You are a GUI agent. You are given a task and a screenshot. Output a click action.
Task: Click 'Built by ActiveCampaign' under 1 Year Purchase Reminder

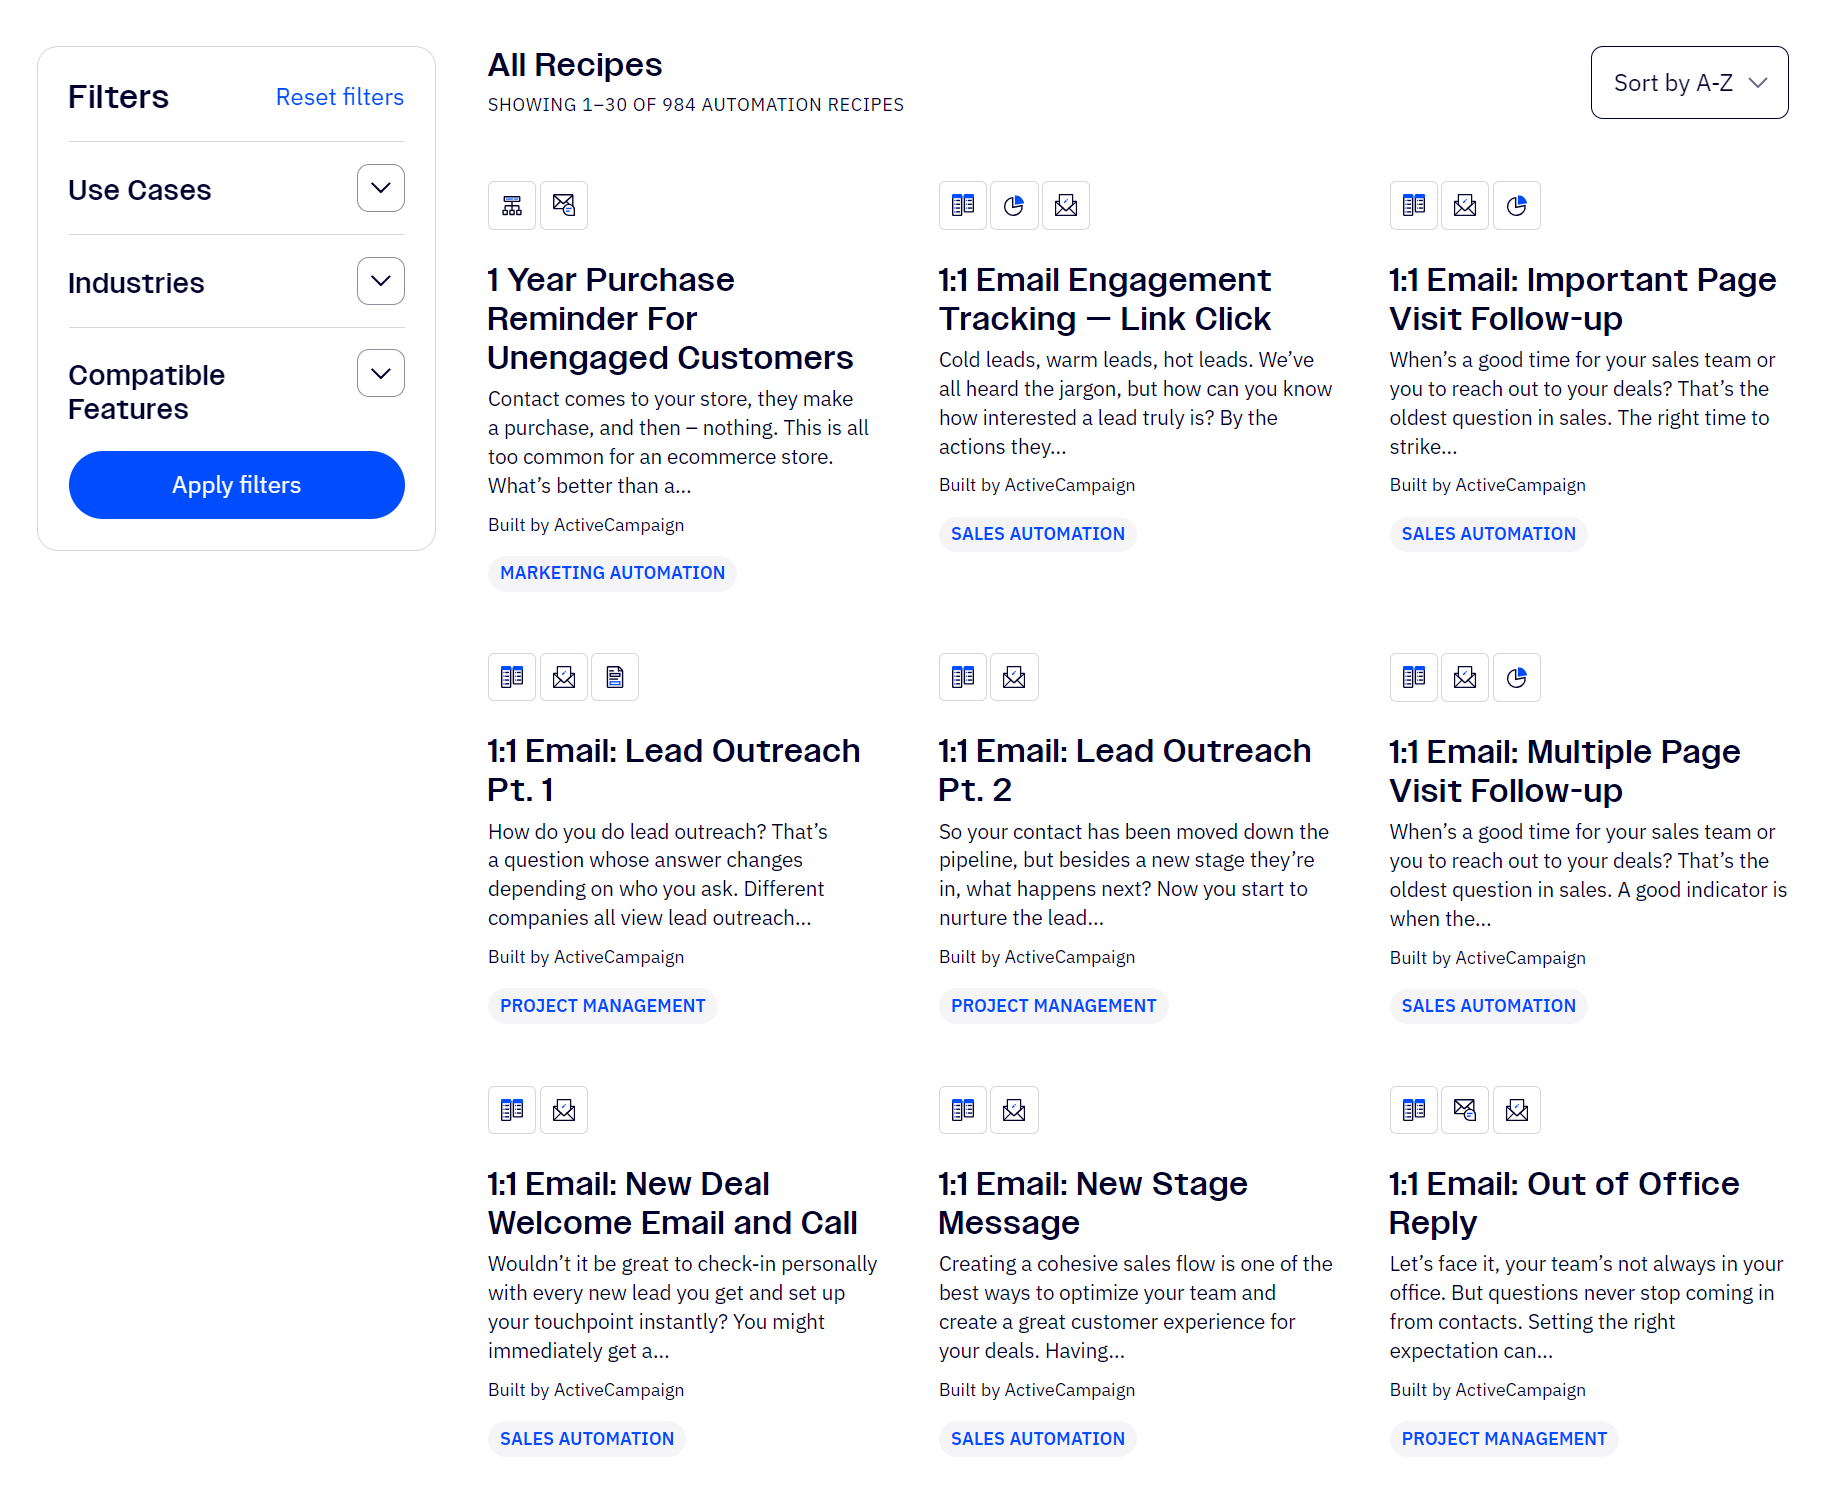point(586,525)
